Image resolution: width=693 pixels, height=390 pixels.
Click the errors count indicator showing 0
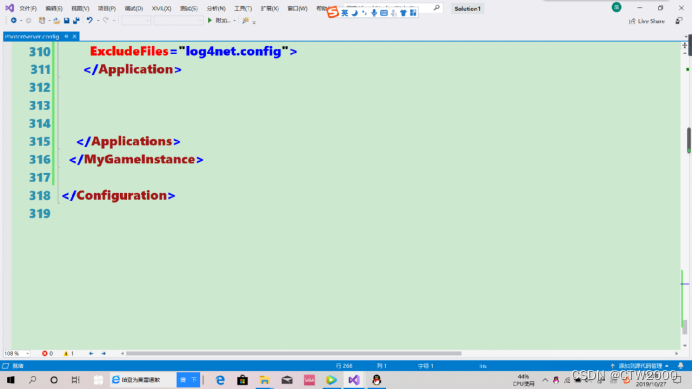pos(47,353)
